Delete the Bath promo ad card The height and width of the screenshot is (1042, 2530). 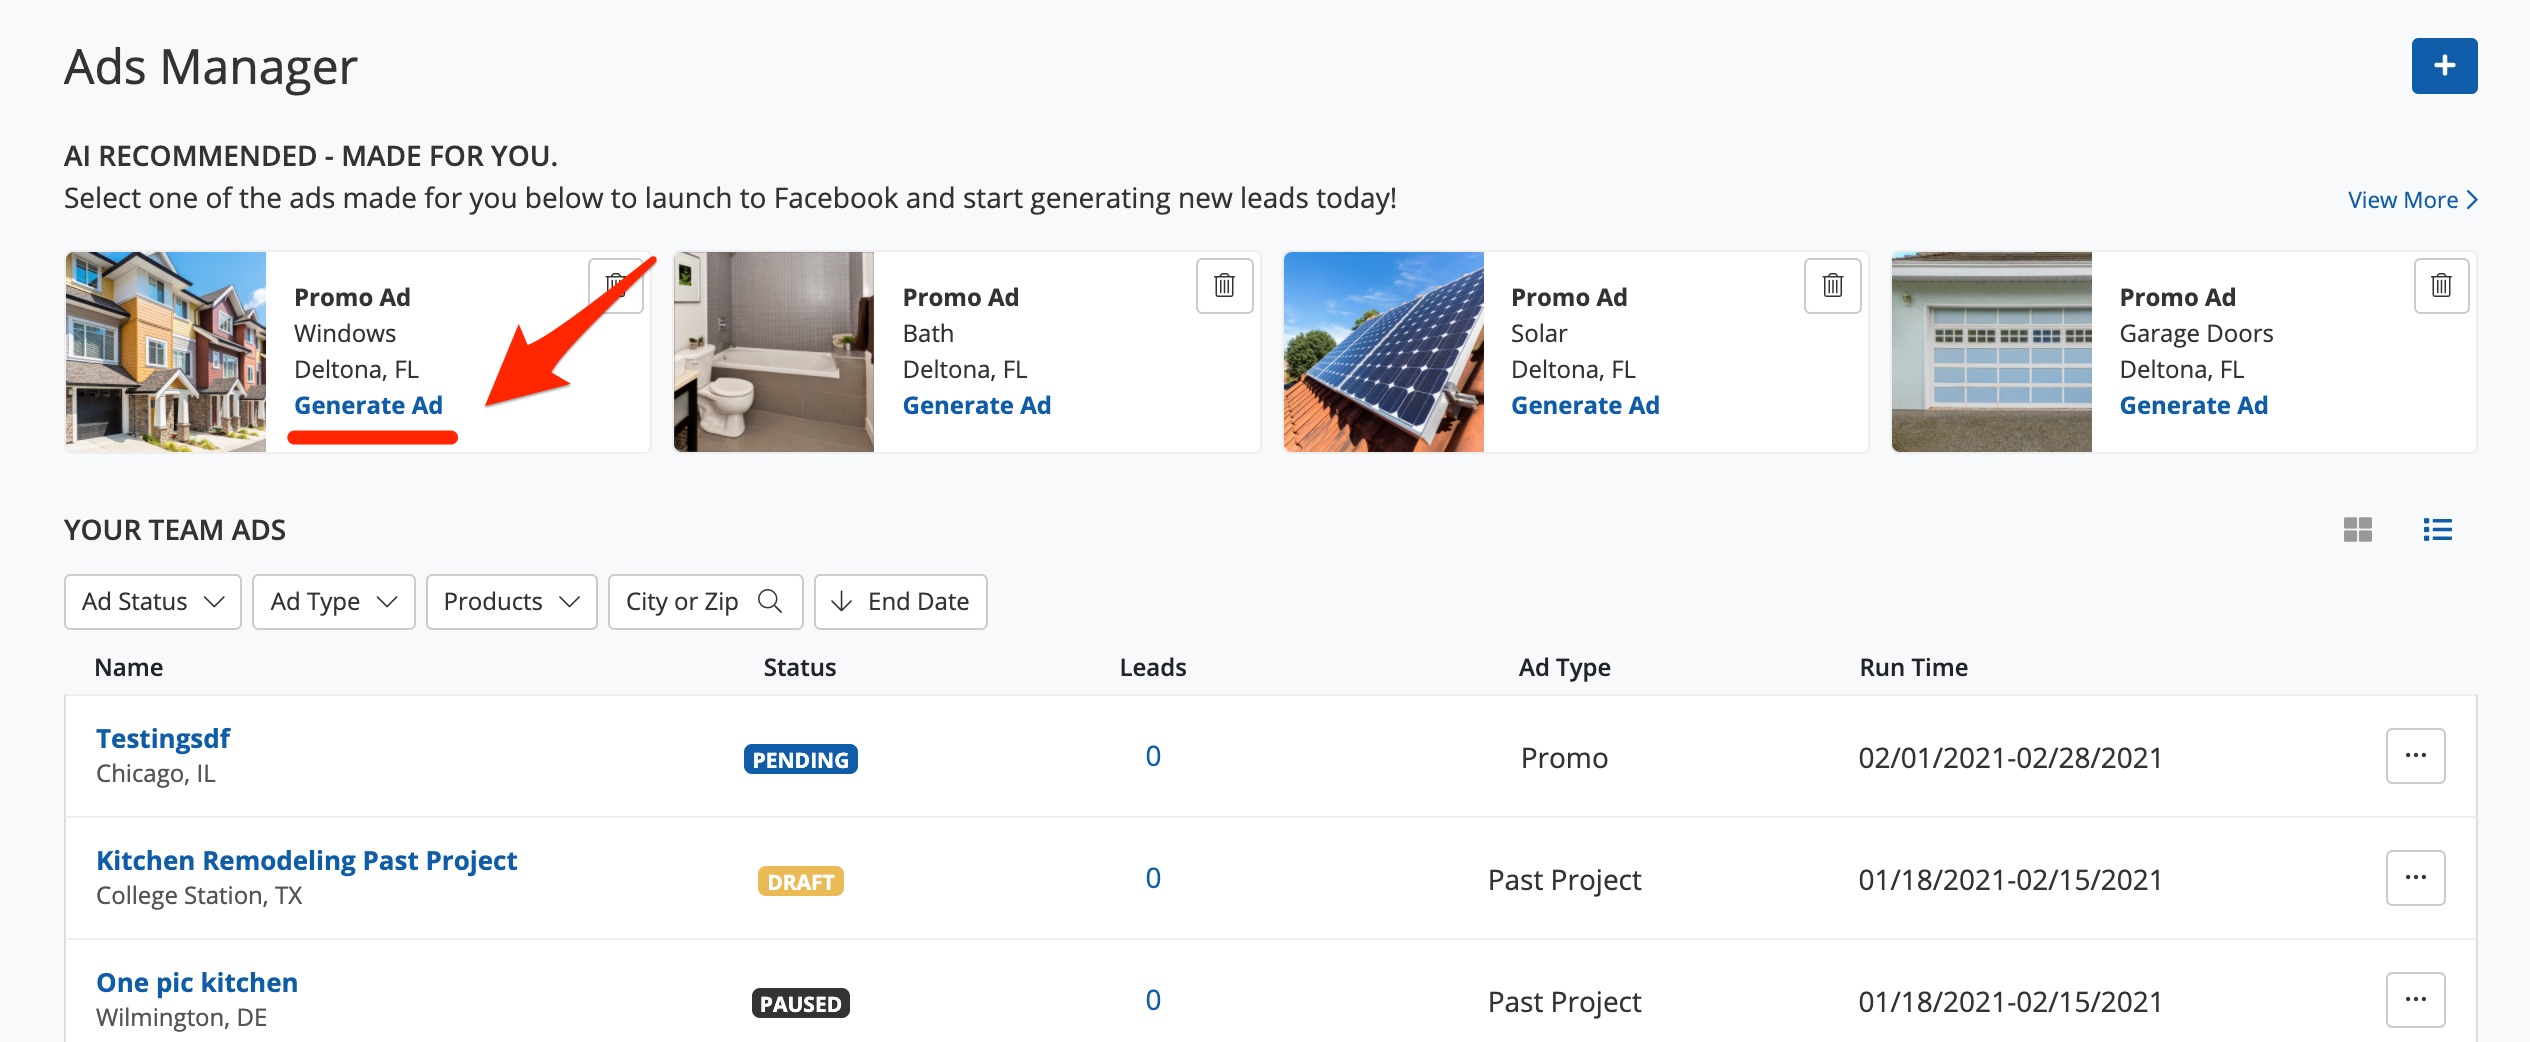click(1224, 286)
